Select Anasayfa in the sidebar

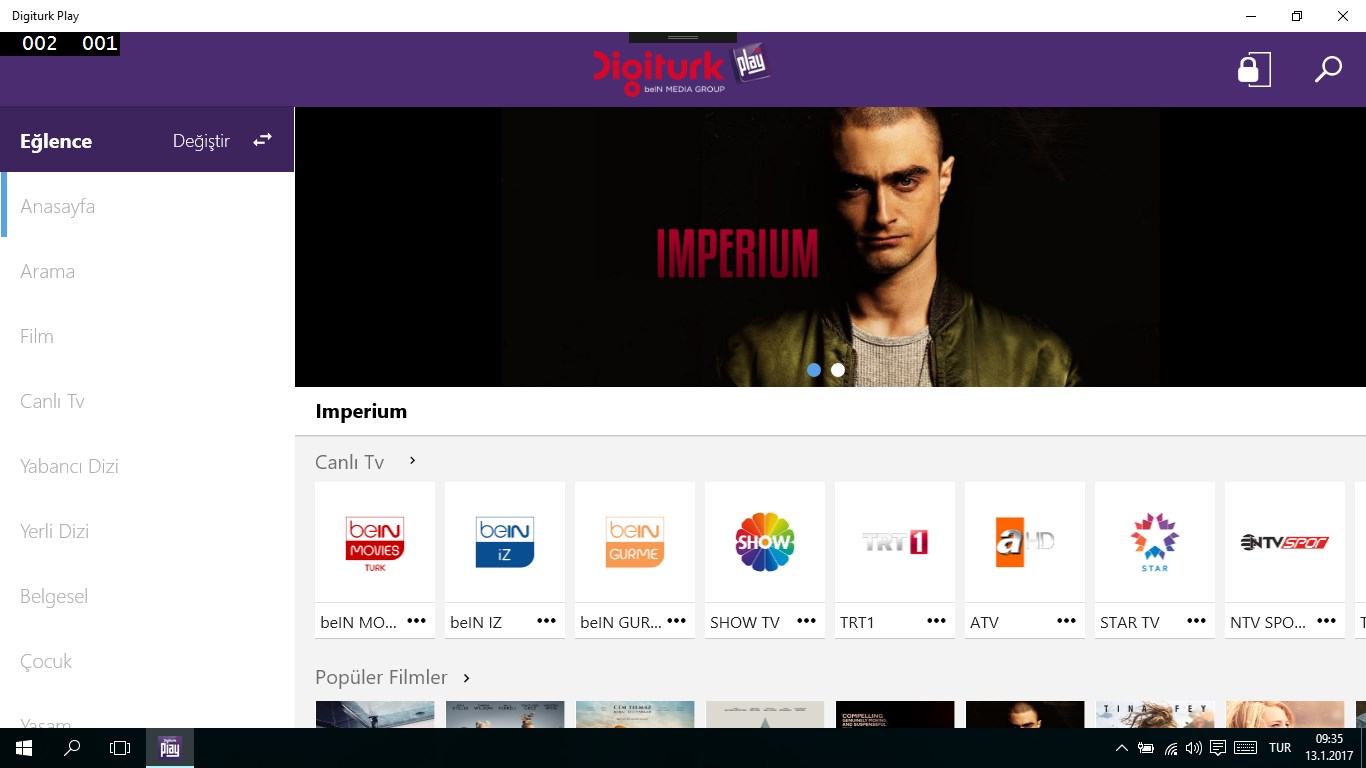pos(147,206)
